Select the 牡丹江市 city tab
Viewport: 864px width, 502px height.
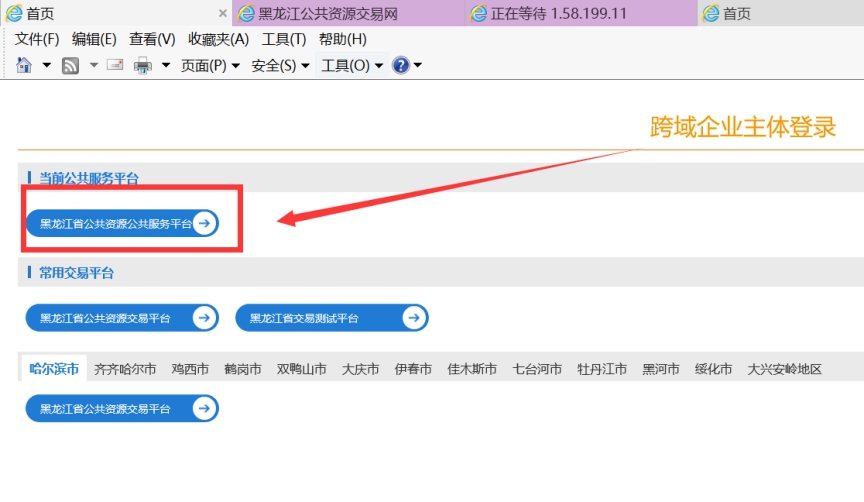602,369
